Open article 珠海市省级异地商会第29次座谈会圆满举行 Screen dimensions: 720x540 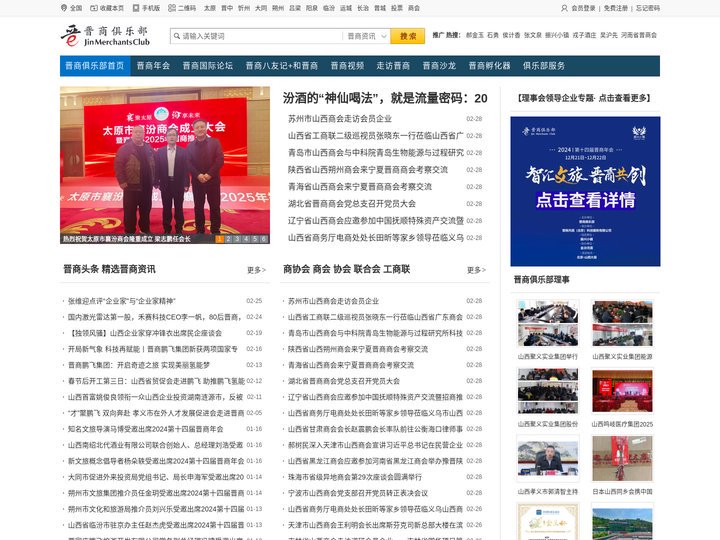click(x=354, y=477)
